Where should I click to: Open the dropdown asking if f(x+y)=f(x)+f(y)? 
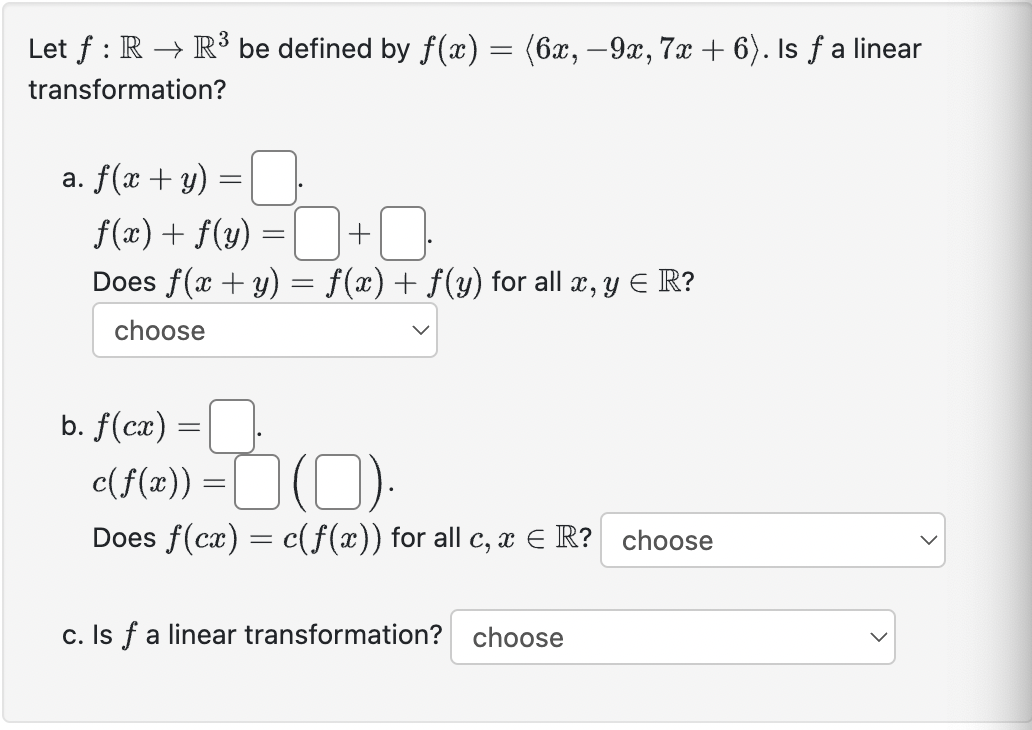[264, 330]
